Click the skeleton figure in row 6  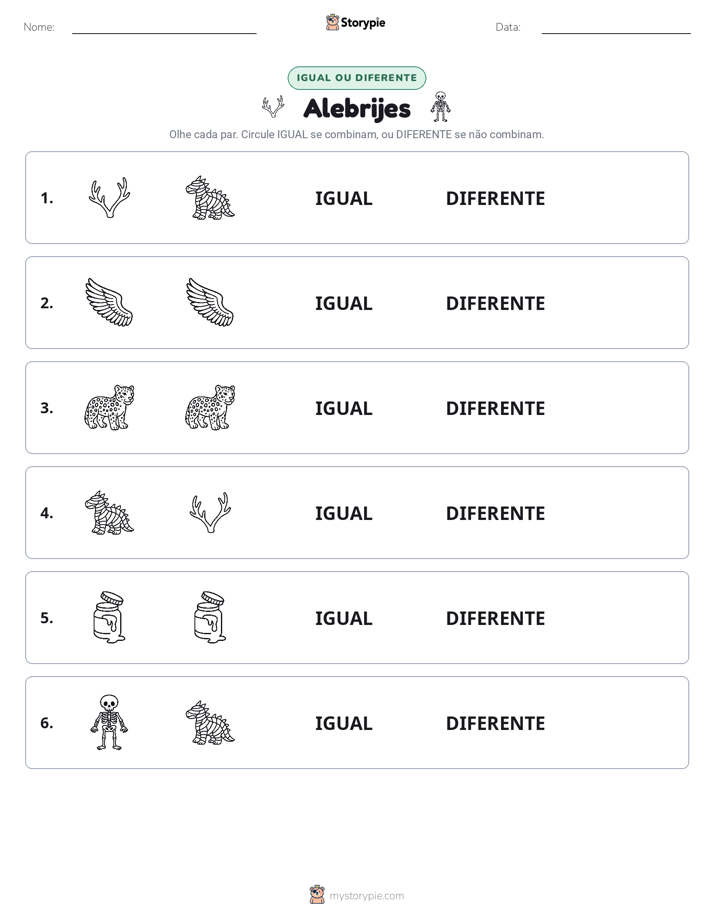[109, 722]
